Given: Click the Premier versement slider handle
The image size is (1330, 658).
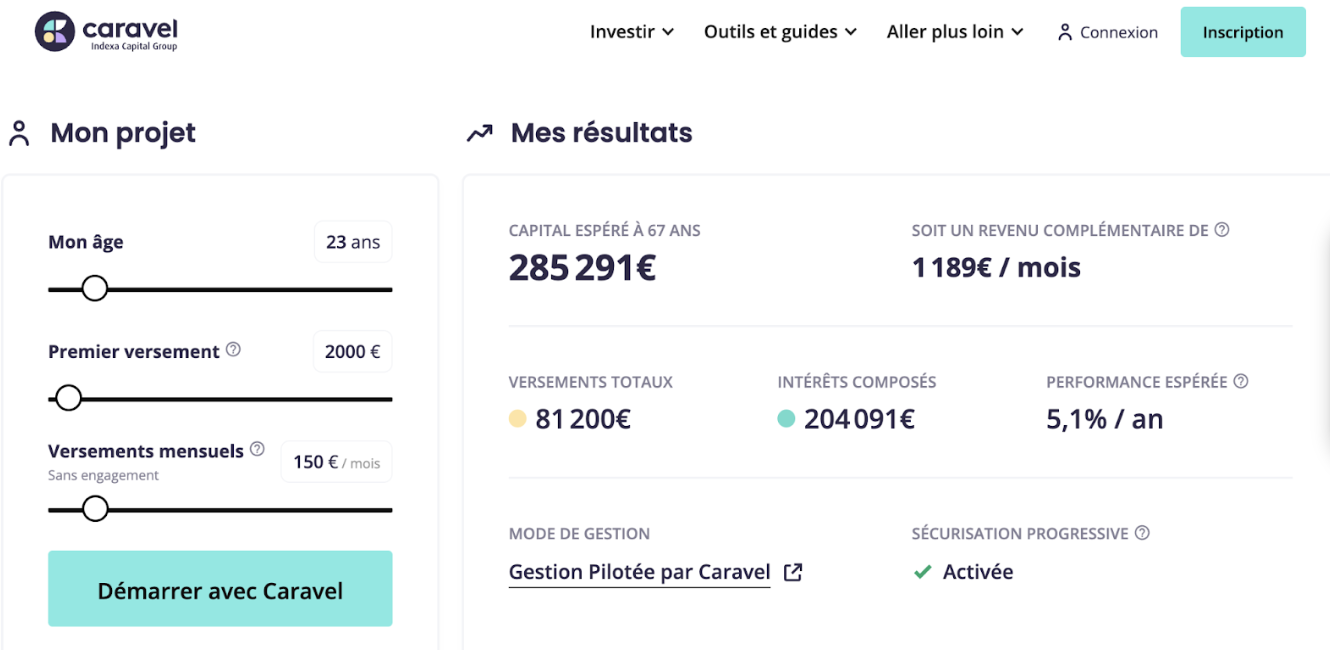Looking at the screenshot, I should (68, 398).
